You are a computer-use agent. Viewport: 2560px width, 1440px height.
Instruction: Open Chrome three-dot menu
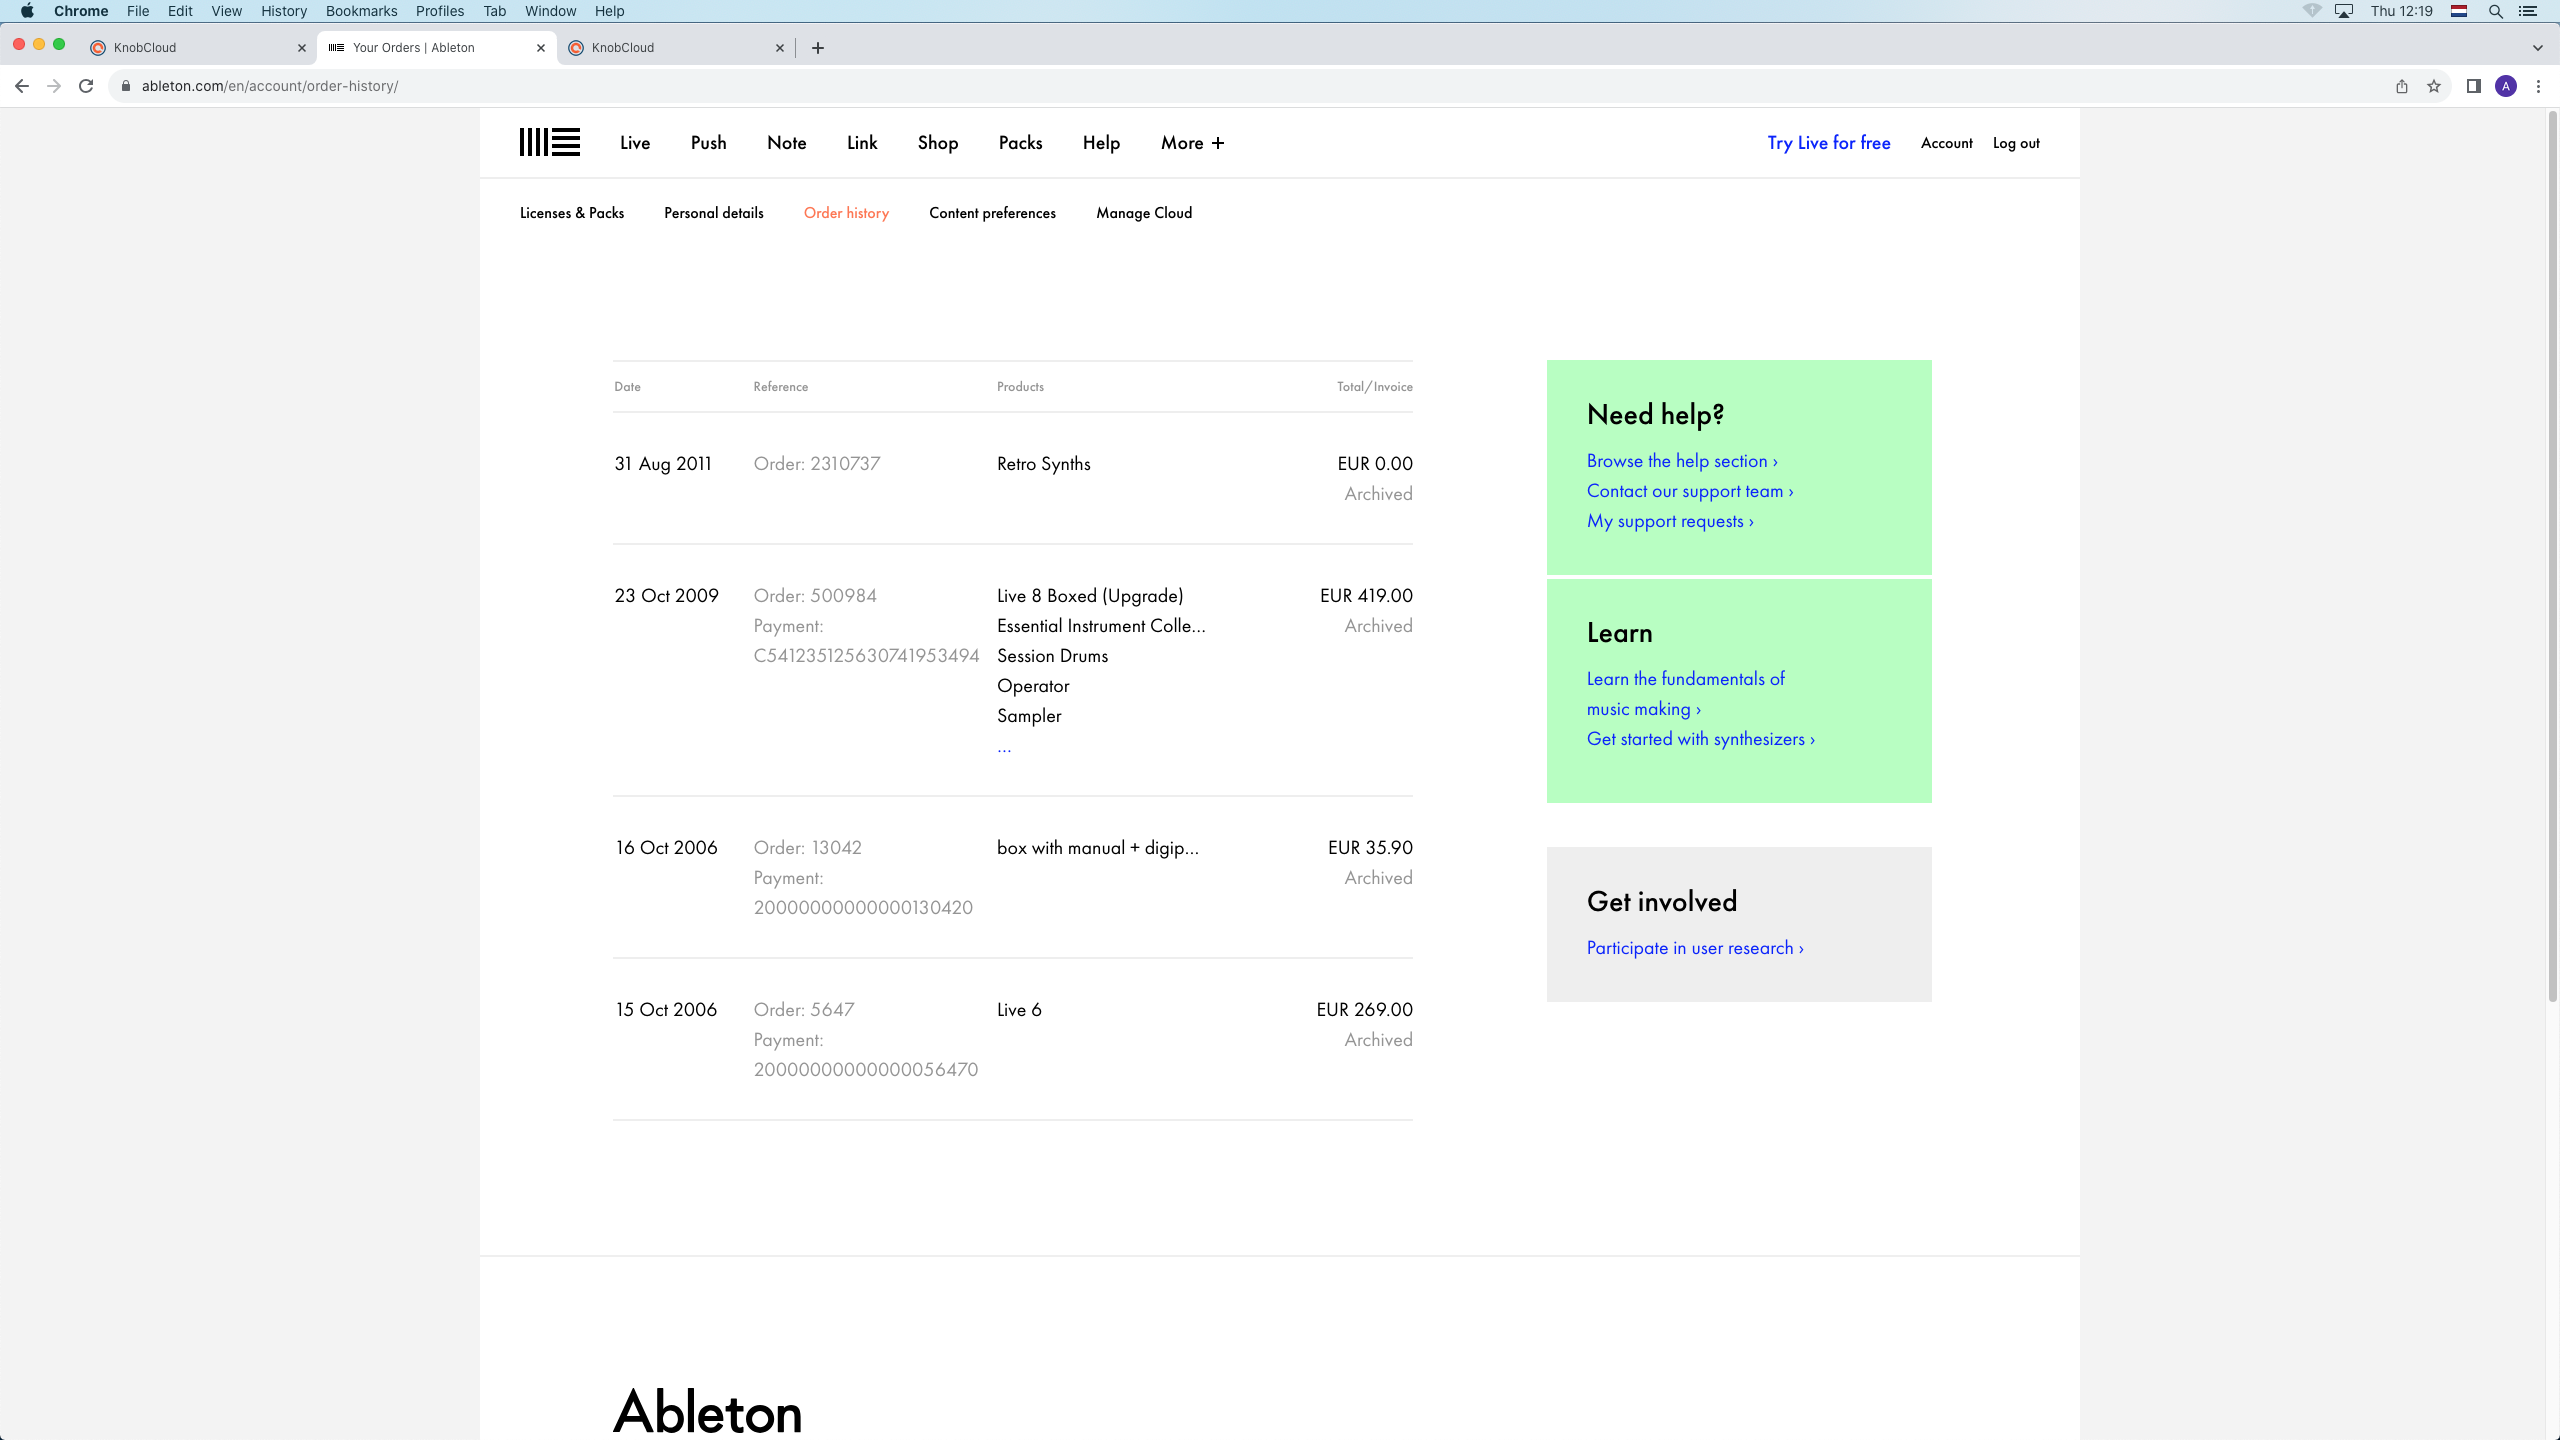coord(2538,86)
